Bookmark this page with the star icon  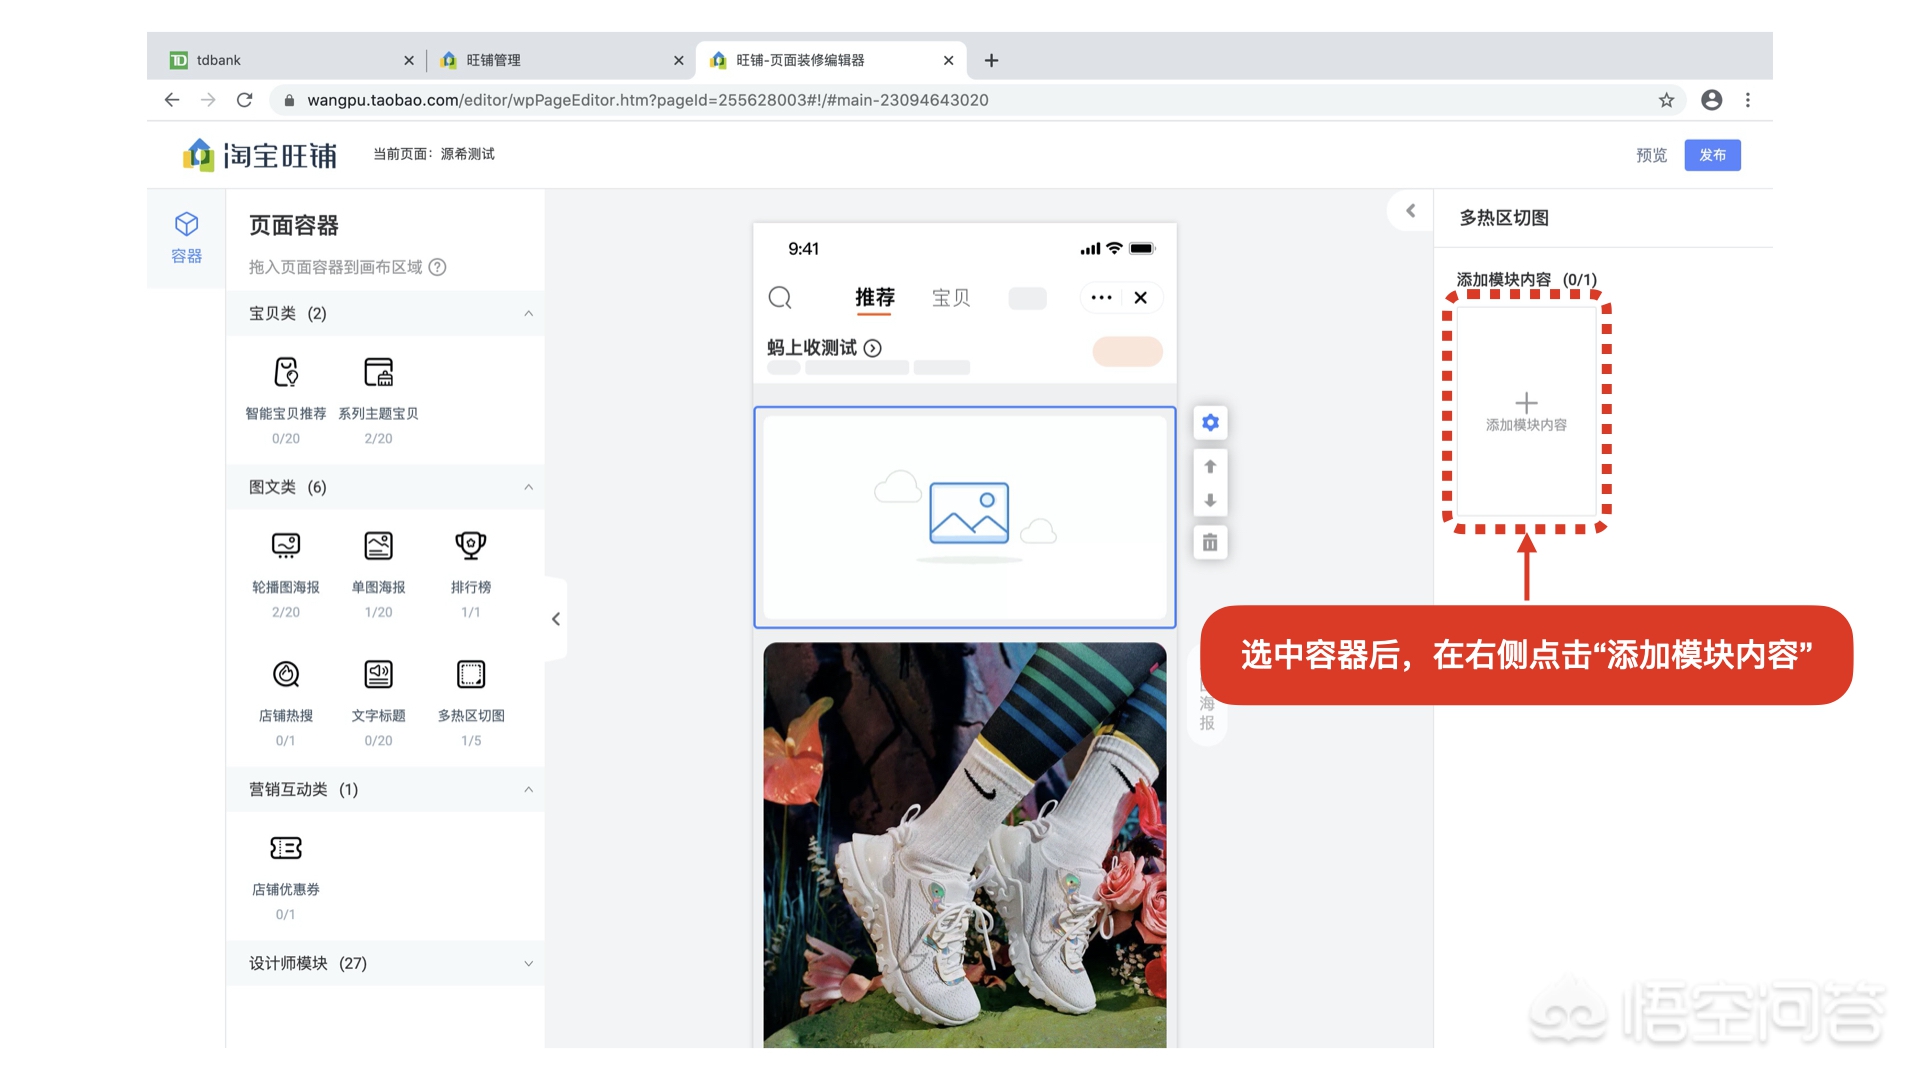pyautogui.click(x=1666, y=100)
